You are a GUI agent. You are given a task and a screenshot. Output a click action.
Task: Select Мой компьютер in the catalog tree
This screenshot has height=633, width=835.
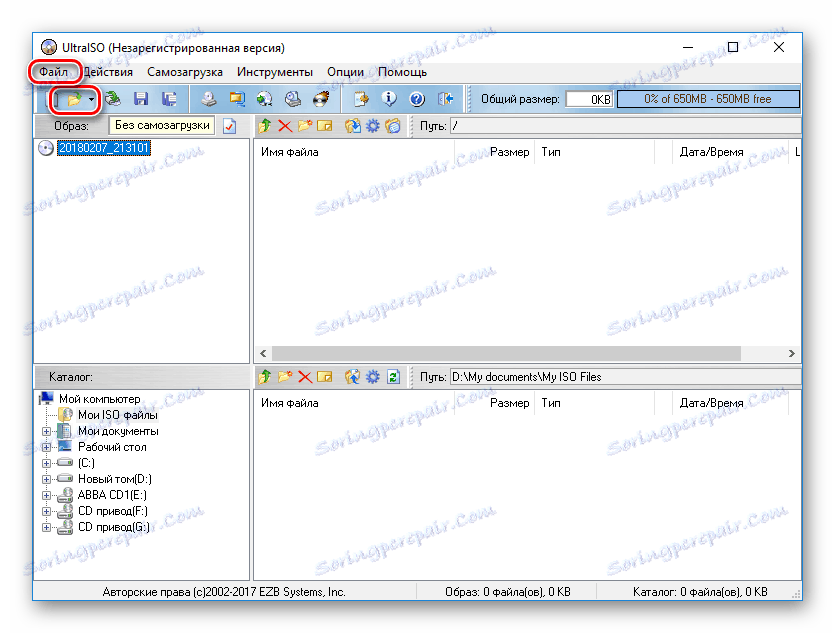100,399
